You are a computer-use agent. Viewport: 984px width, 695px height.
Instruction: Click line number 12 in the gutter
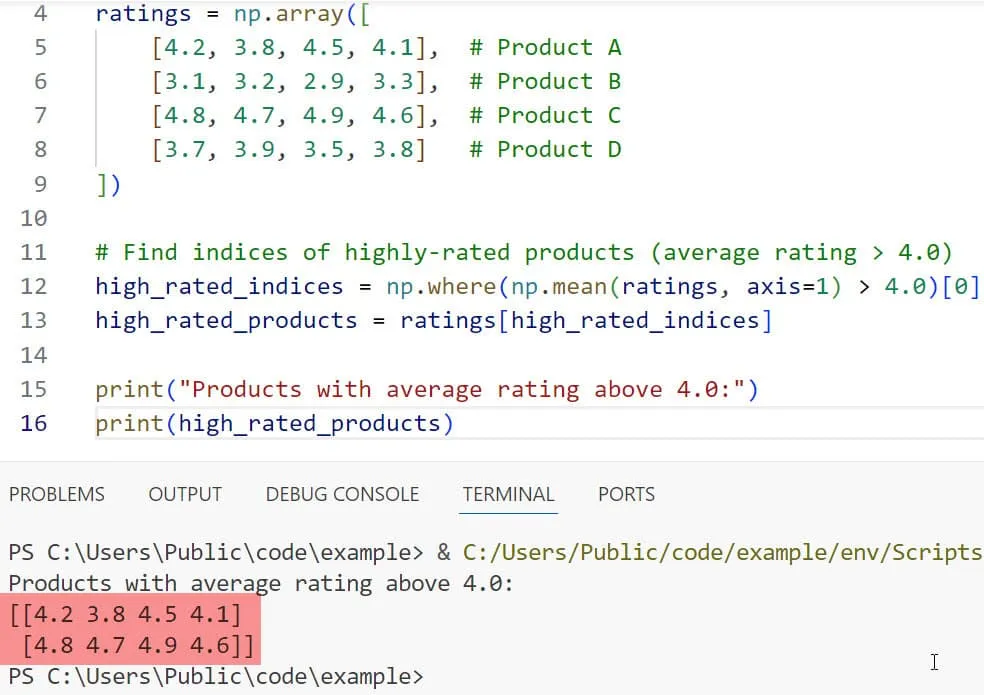click(33, 286)
